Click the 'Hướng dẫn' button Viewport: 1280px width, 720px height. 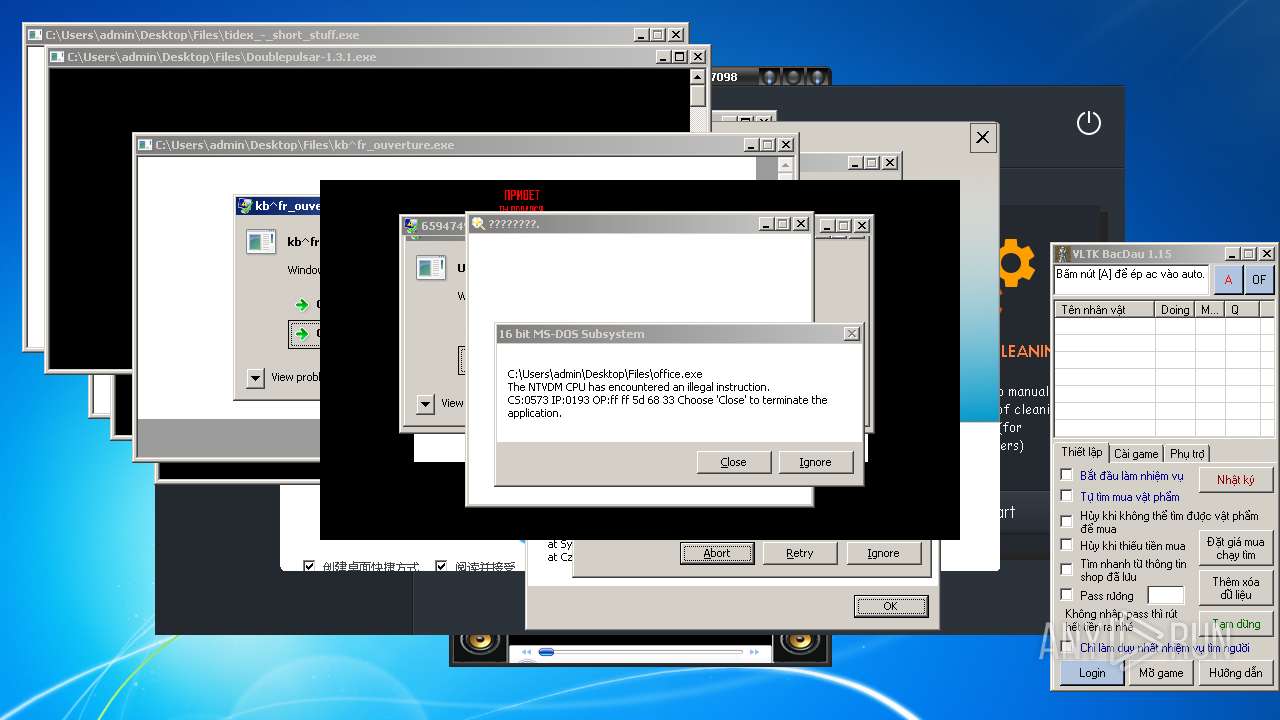click(1236, 672)
